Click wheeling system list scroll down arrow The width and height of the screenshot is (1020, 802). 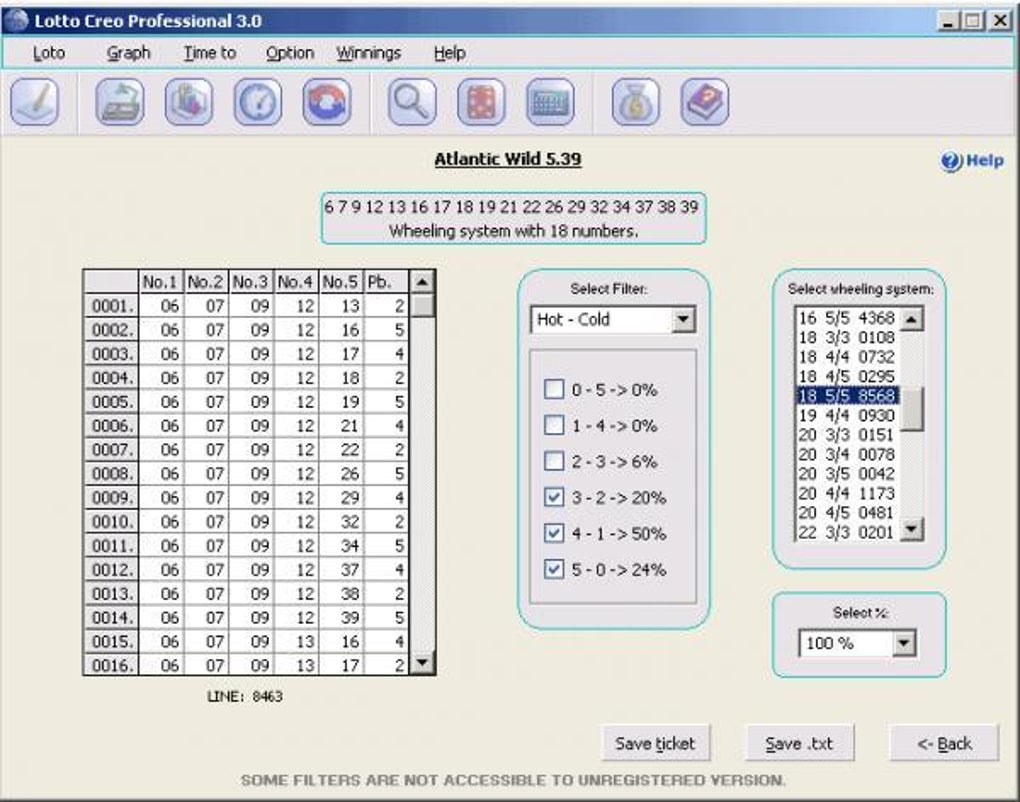[912, 528]
